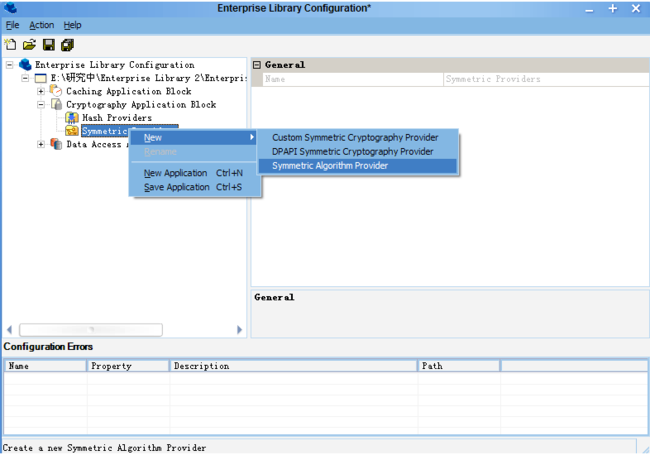Image resolution: width=650 pixels, height=455 pixels.
Task: Click the Cryptography Application Block lock icon
Action: (56, 104)
